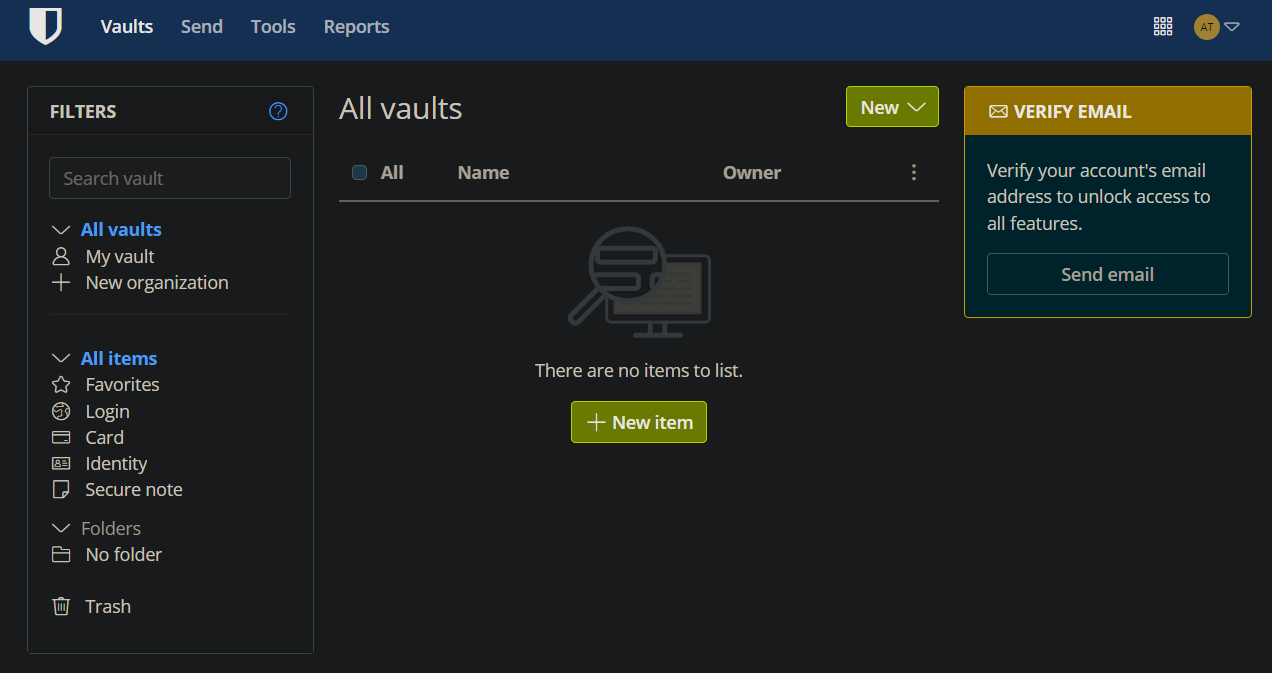Viewport: 1272px width, 673px height.
Task: Click the My vault person icon
Action: point(61,256)
